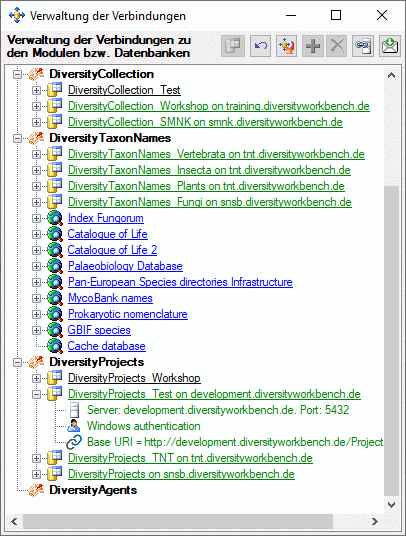This screenshot has height=536, width=406.
Task: Expand the Catalogue of Life 2 entry
Action: tap(36, 250)
